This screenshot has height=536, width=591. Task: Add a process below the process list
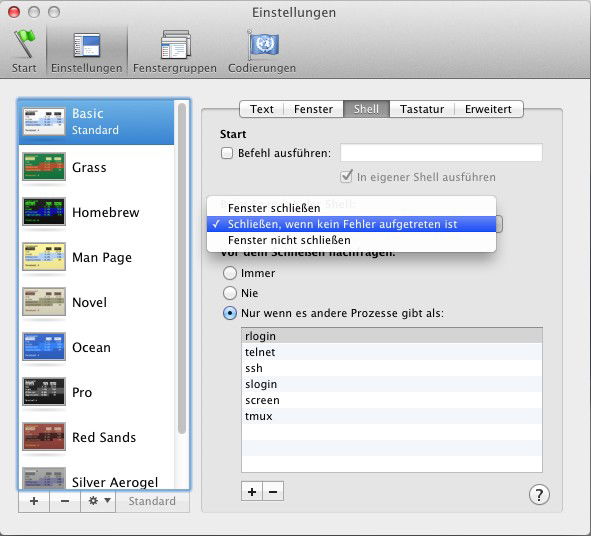(x=252, y=492)
